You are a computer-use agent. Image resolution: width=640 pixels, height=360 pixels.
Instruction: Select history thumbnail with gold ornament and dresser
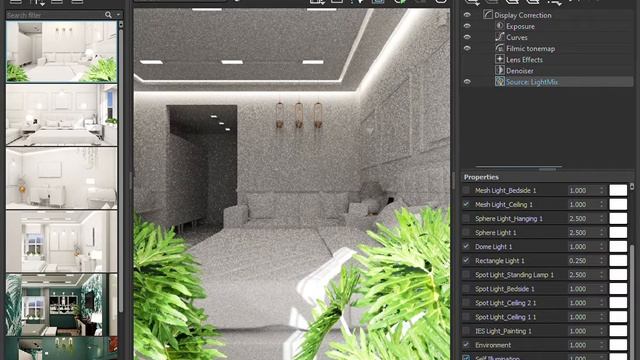tap(62, 178)
